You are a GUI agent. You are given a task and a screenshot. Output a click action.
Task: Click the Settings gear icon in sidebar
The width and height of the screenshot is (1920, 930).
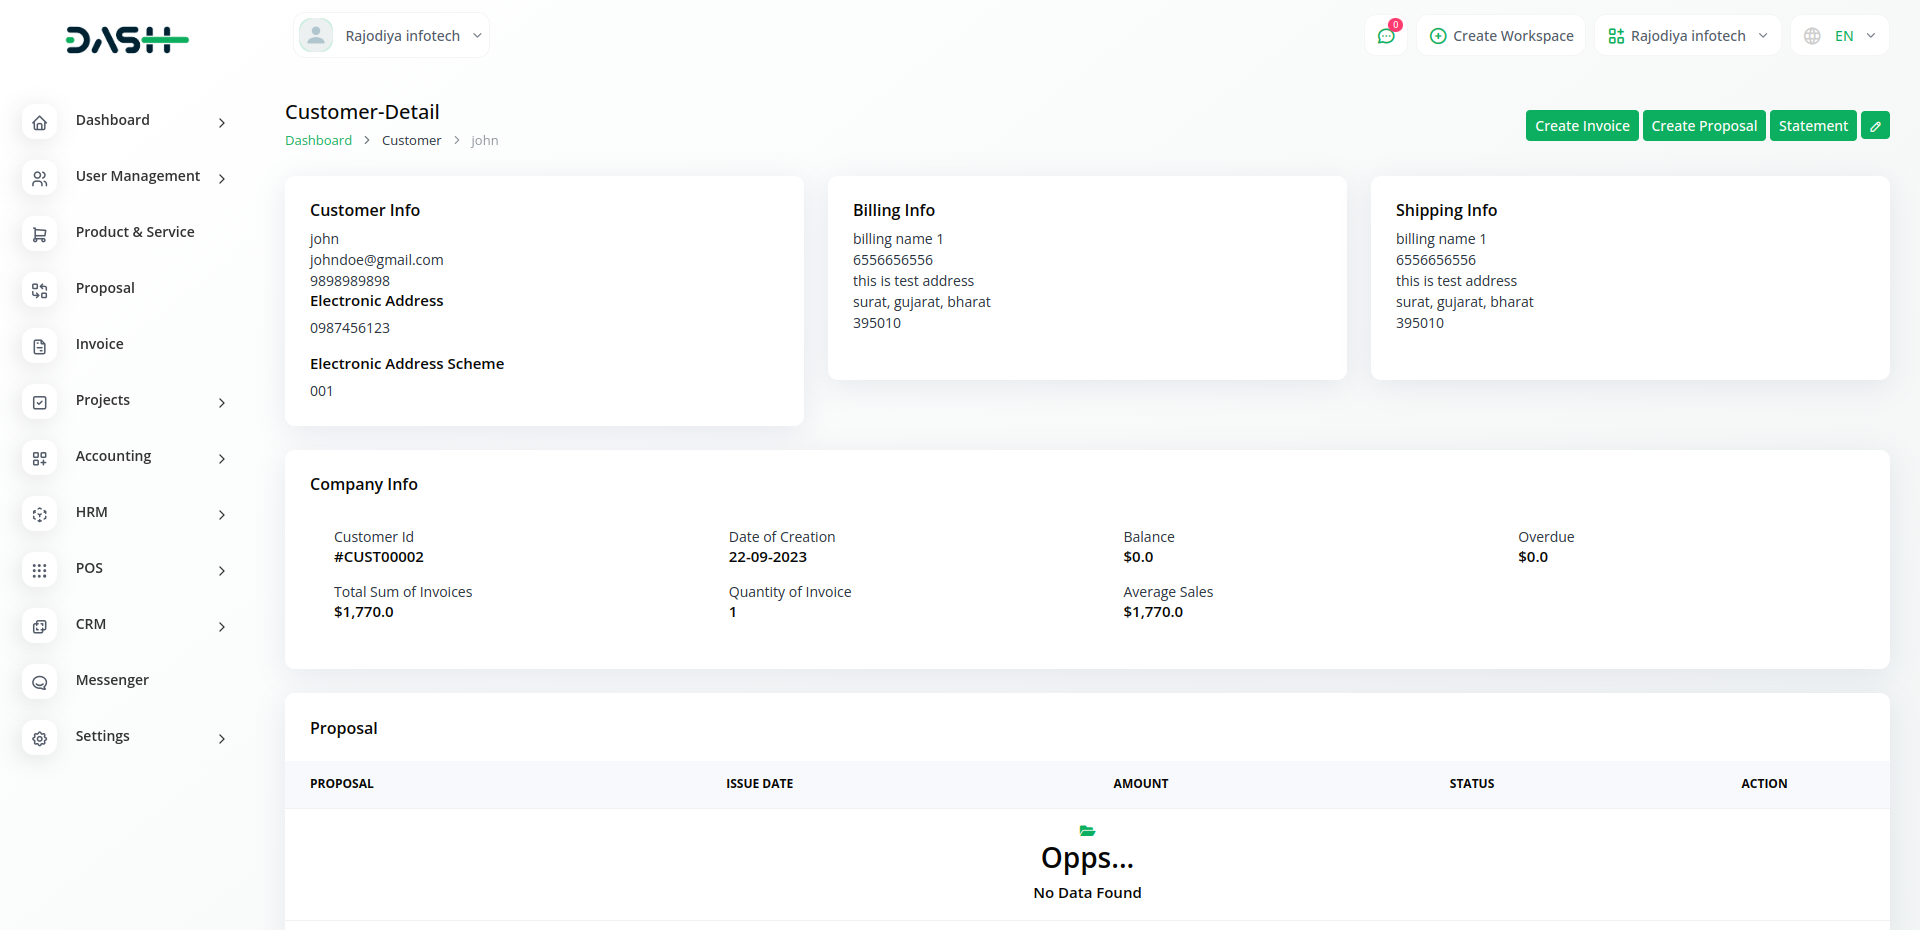pos(40,739)
